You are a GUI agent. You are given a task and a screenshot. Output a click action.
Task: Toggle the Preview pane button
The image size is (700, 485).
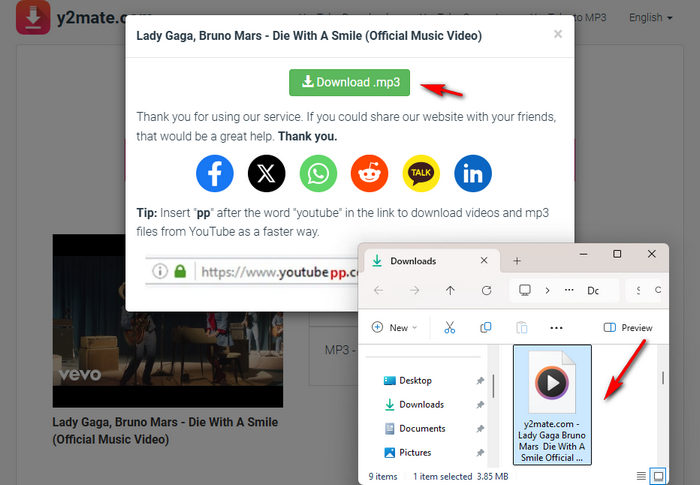click(628, 328)
